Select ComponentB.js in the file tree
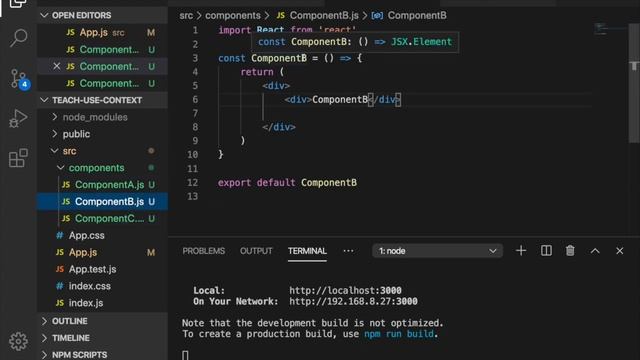The image size is (640, 360). (102, 201)
